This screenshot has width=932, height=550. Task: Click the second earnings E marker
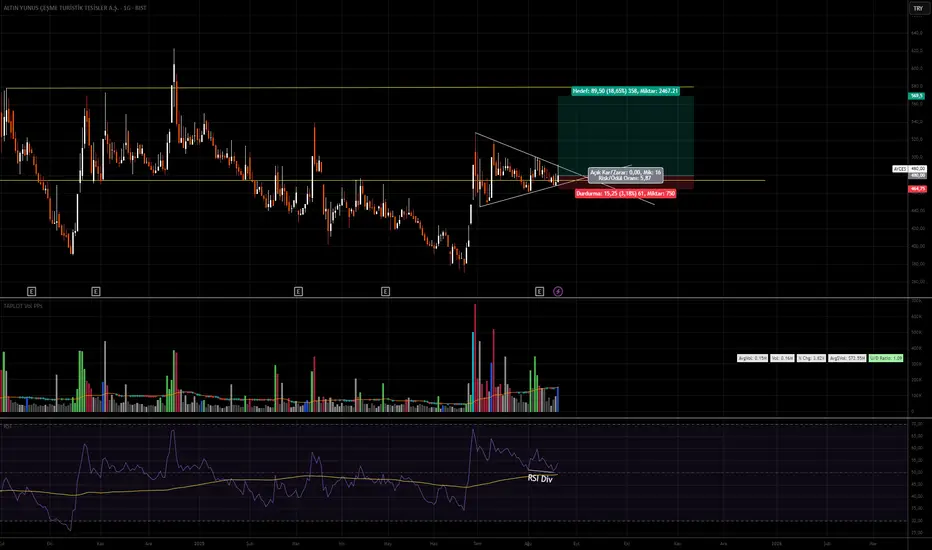[x=96, y=291]
